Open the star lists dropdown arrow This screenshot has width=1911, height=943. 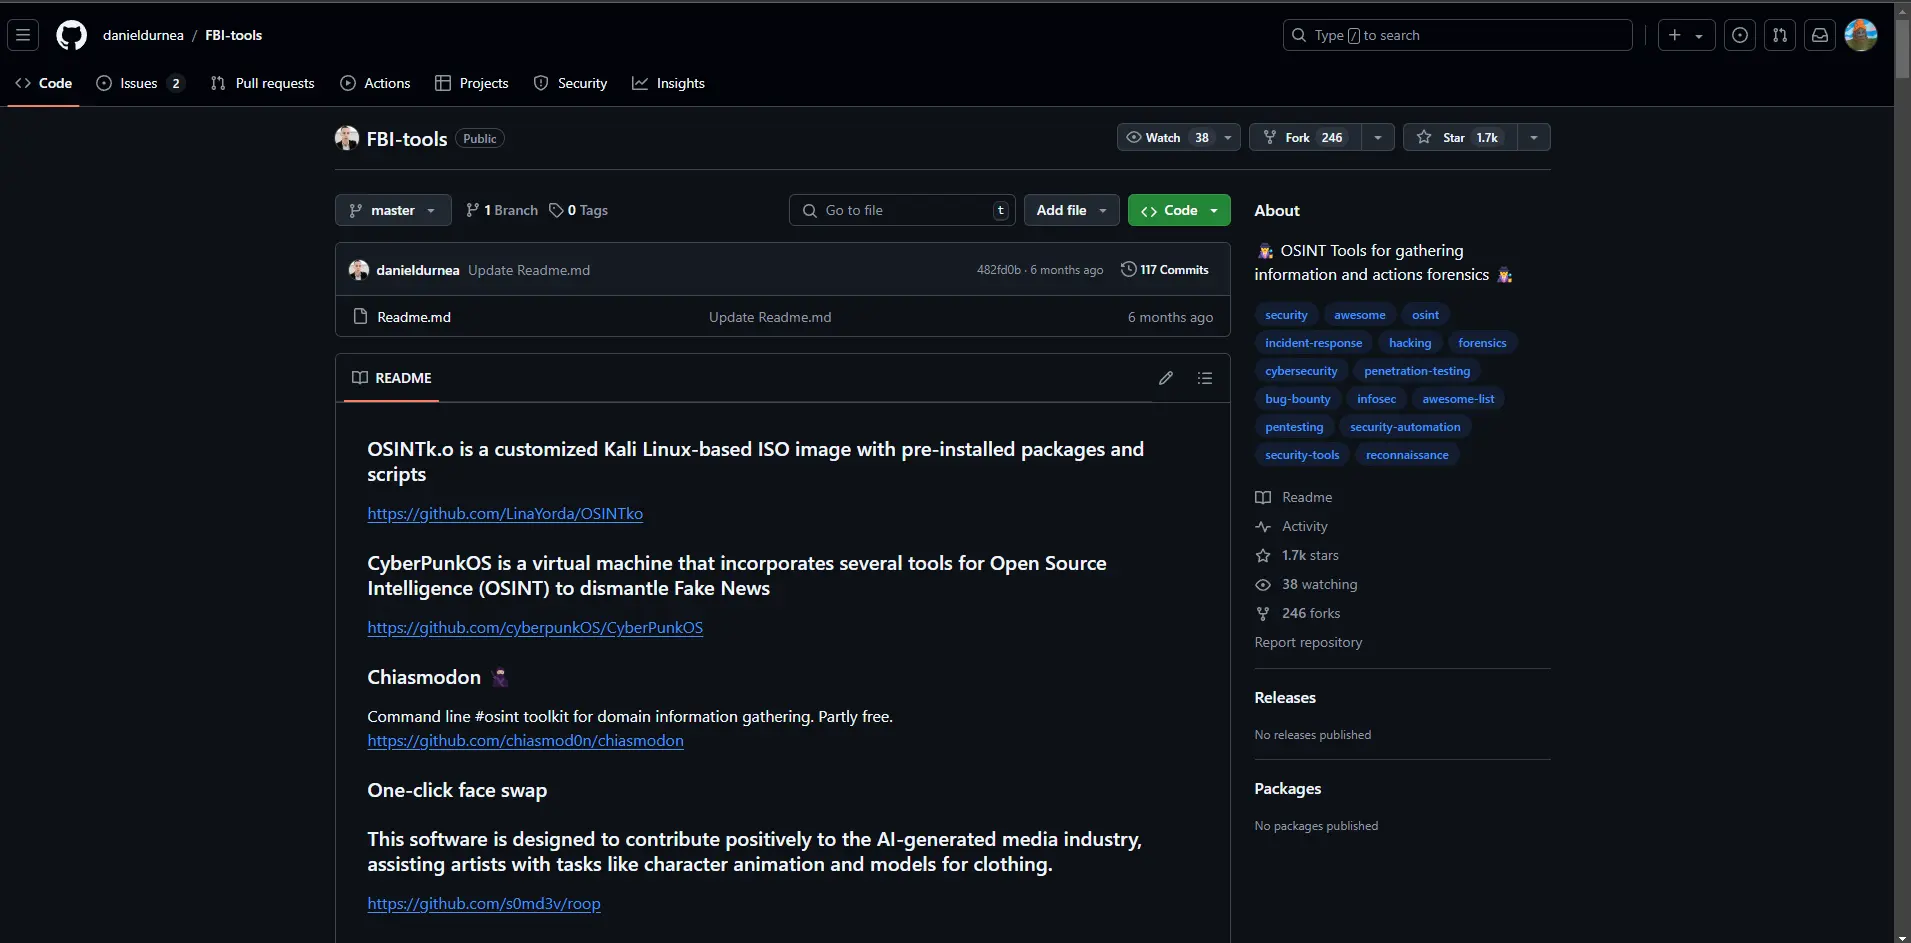1534,138
